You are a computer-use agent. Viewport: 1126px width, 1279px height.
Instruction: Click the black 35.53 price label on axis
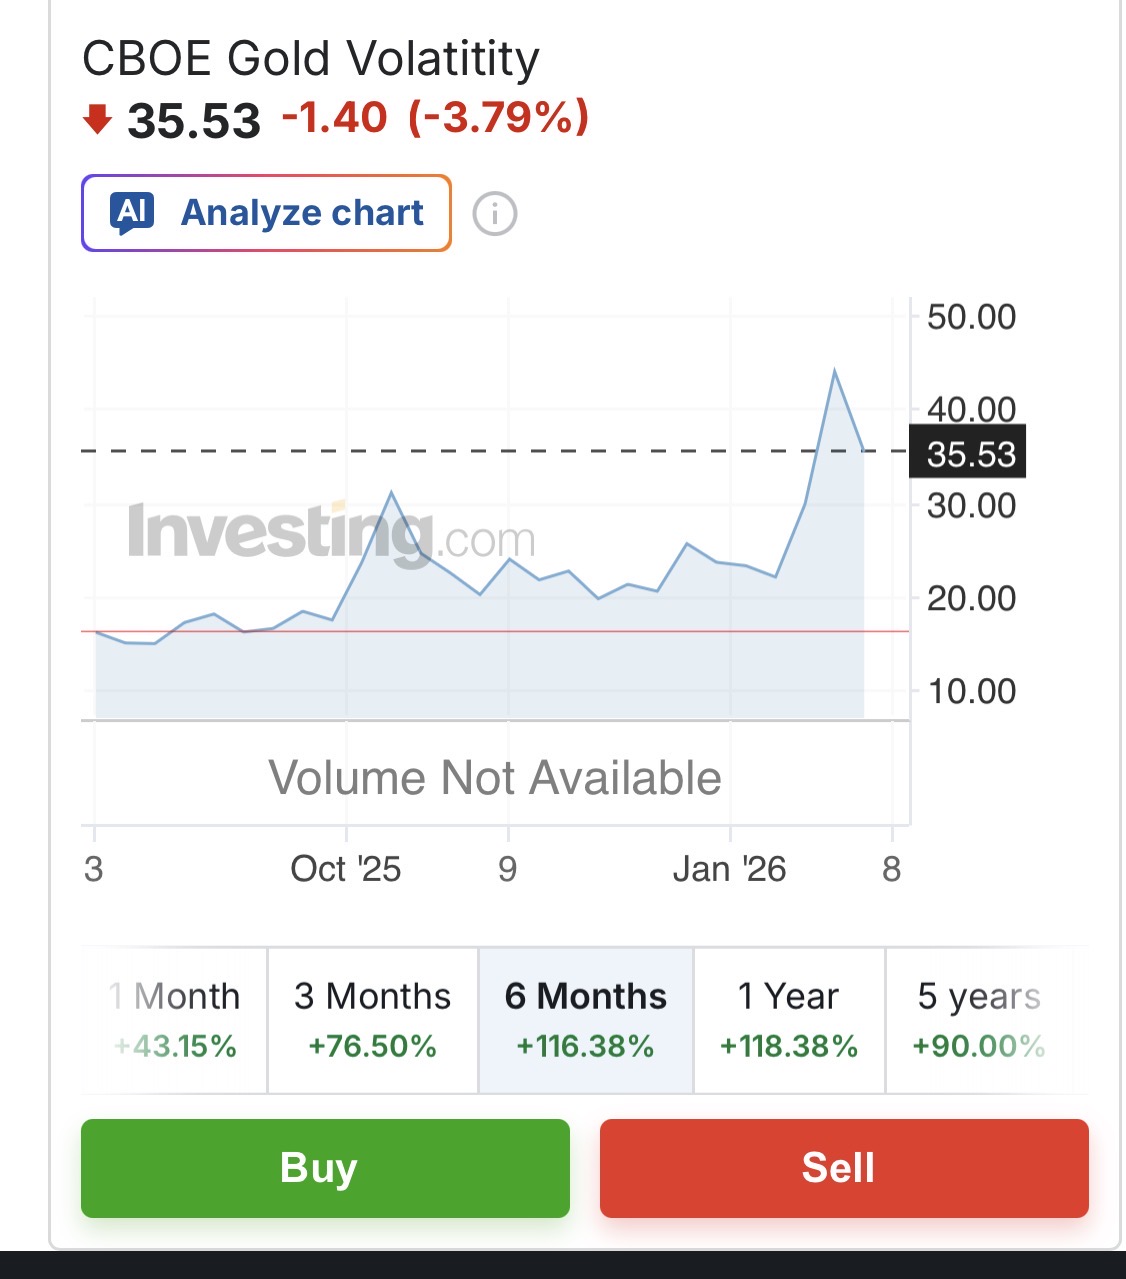969,454
